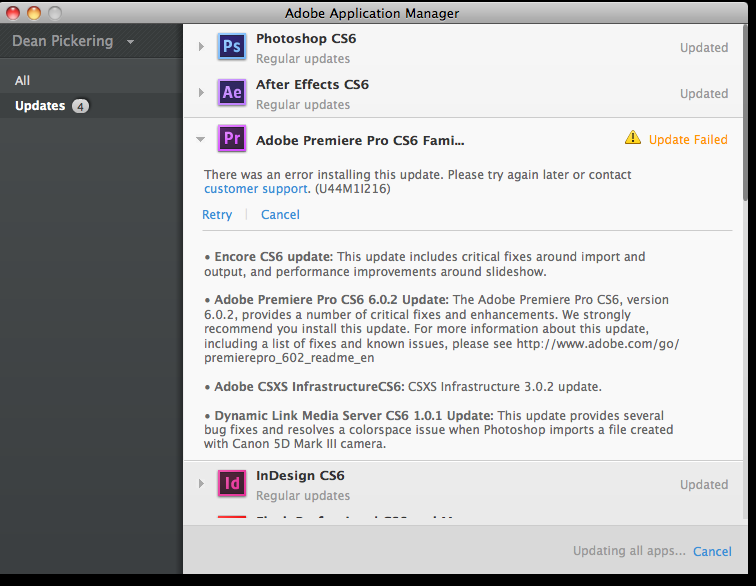Screen dimensions: 756x586
Task: Cancel updating all apps
Action: pos(712,551)
